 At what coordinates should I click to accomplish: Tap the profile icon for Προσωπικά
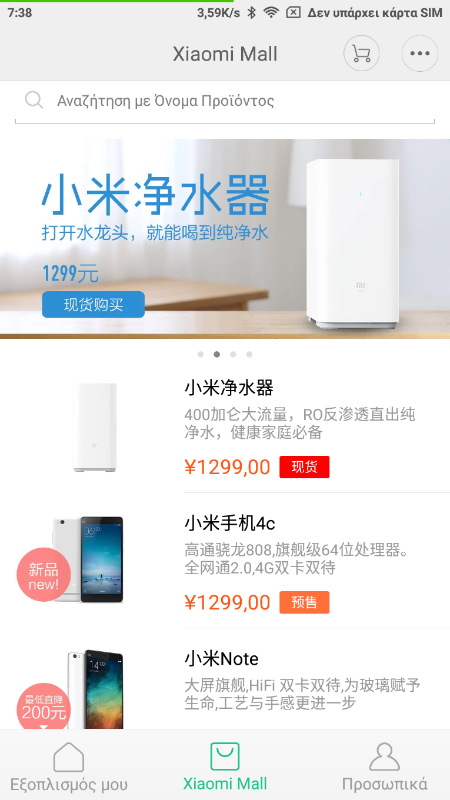point(384,757)
